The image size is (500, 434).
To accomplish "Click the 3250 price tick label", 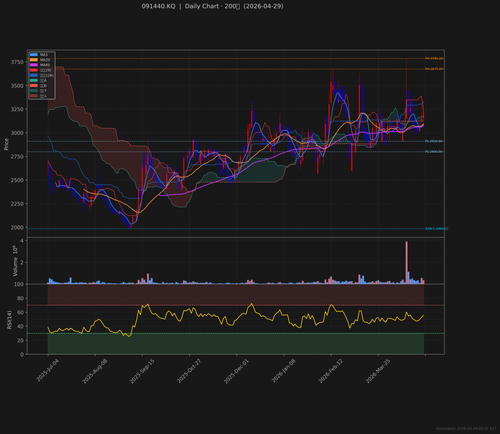I will click(x=17, y=109).
